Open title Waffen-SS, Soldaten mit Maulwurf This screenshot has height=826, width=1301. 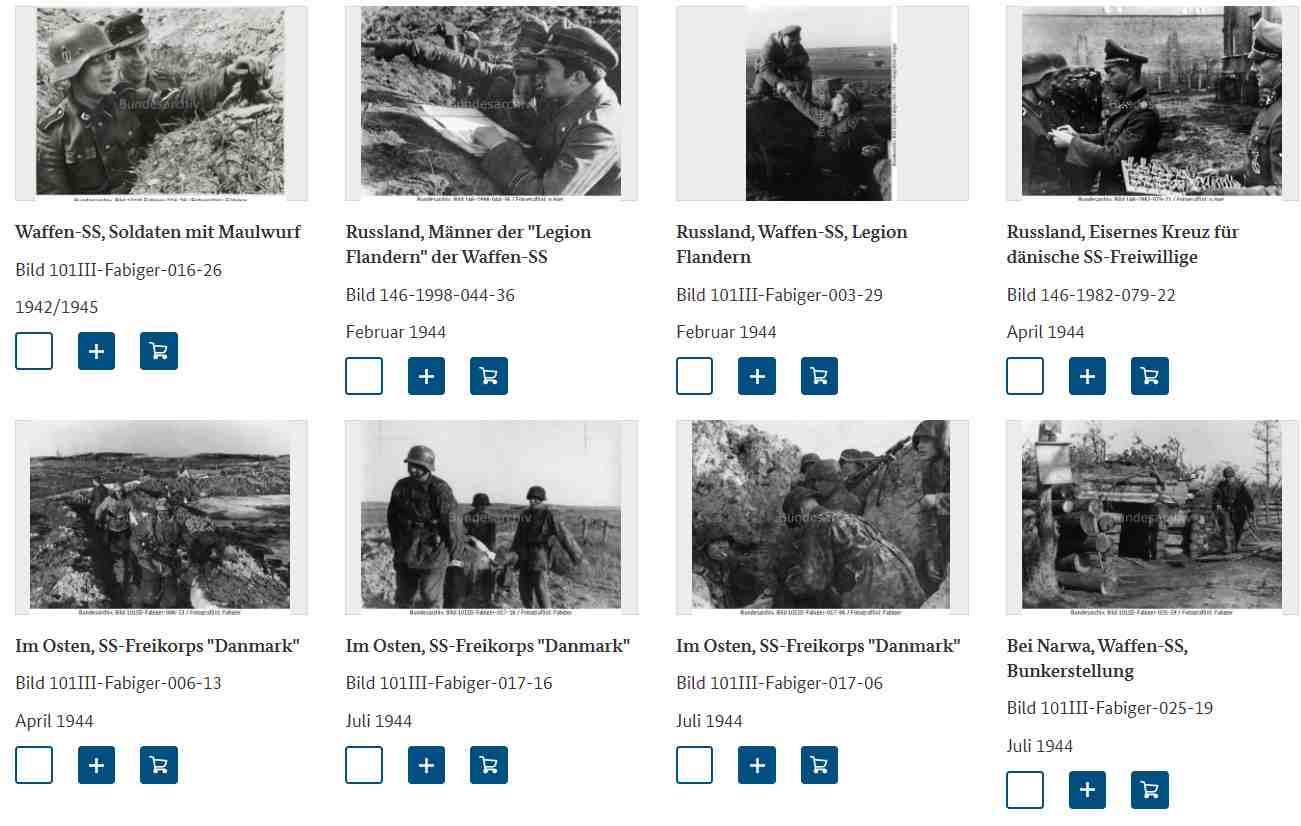point(158,232)
